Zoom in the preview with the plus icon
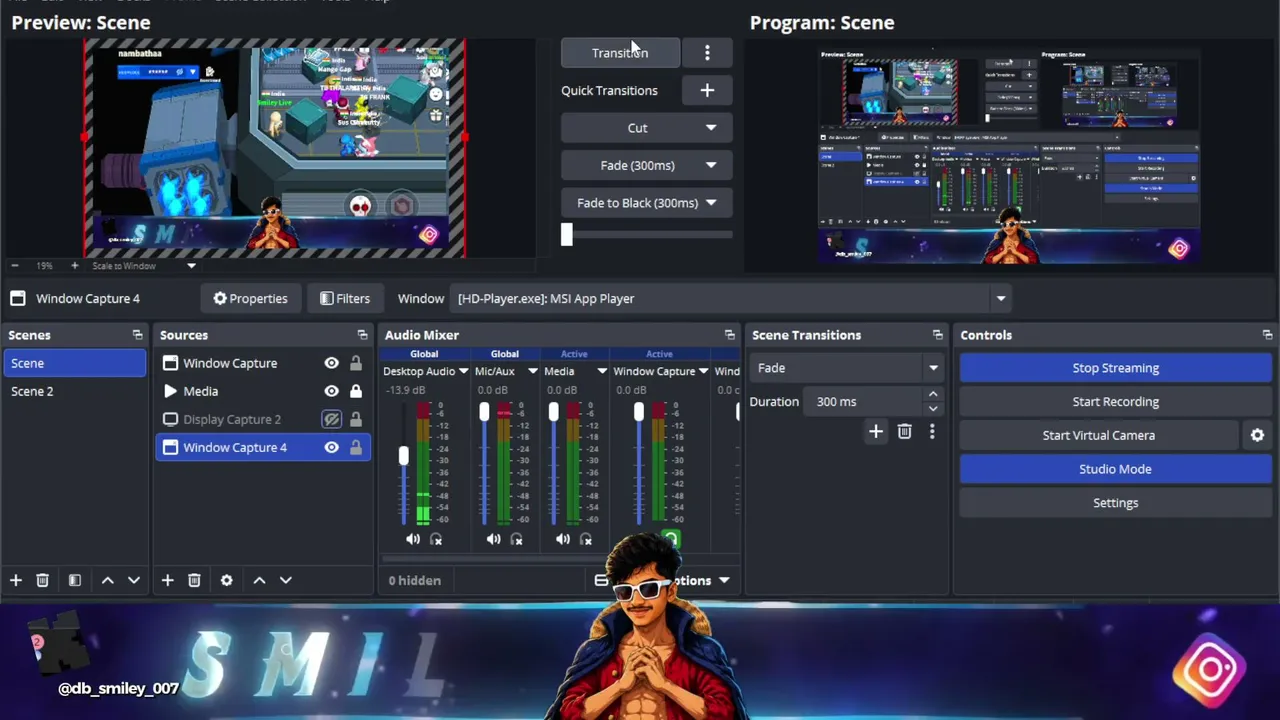Viewport: 1280px width, 720px height. [74, 266]
